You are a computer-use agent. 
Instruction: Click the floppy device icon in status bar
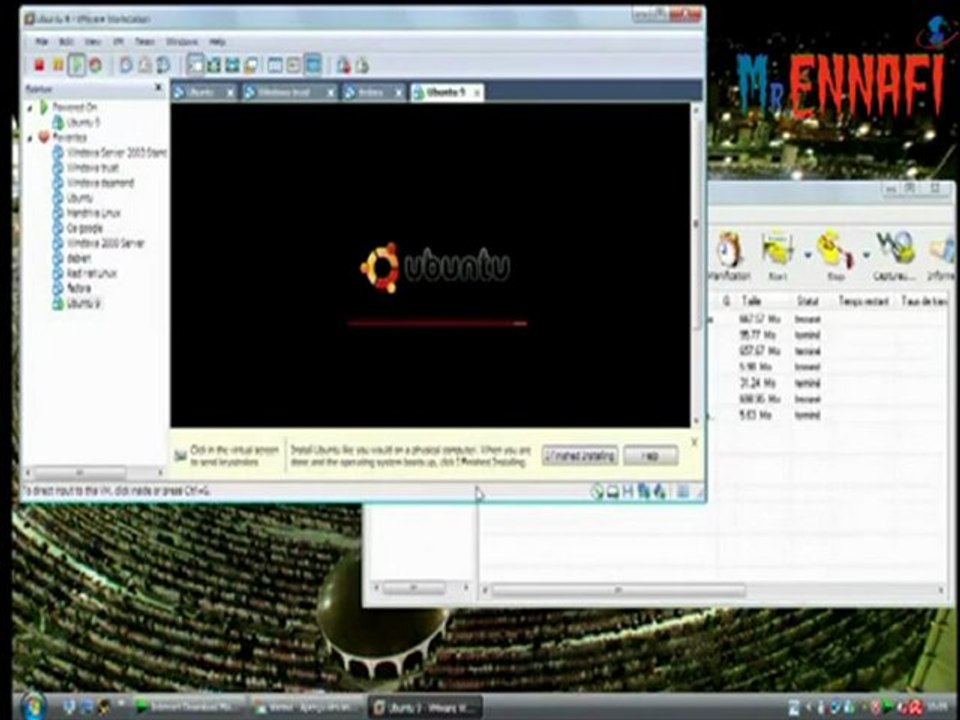628,491
